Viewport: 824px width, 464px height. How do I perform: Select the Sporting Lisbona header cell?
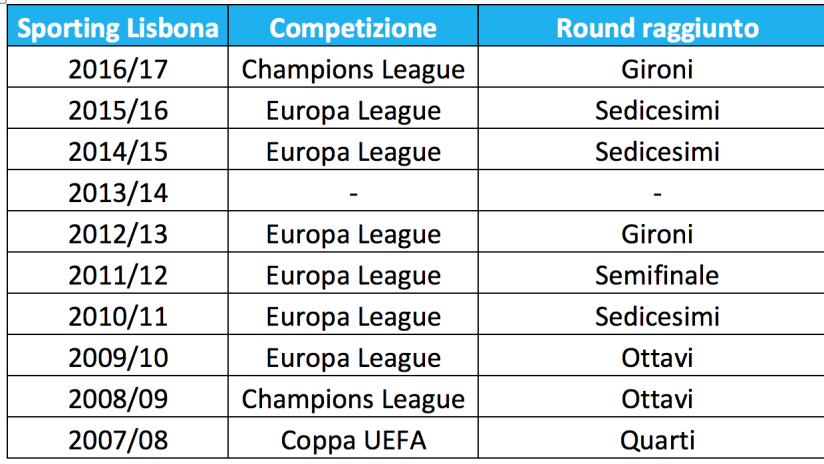[x=118, y=26]
